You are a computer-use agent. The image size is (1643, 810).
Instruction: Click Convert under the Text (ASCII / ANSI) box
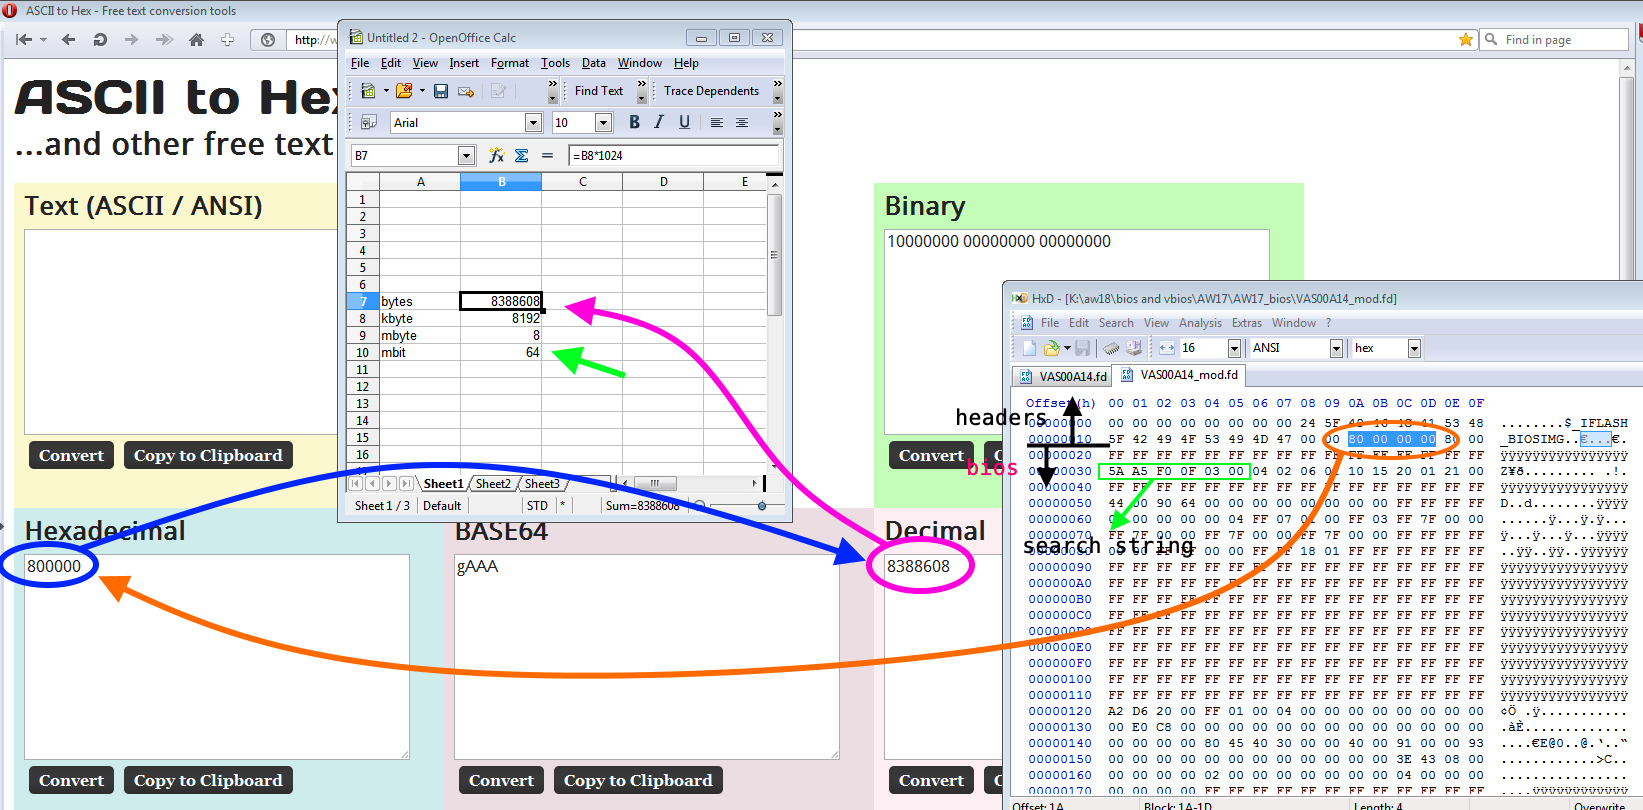point(71,455)
